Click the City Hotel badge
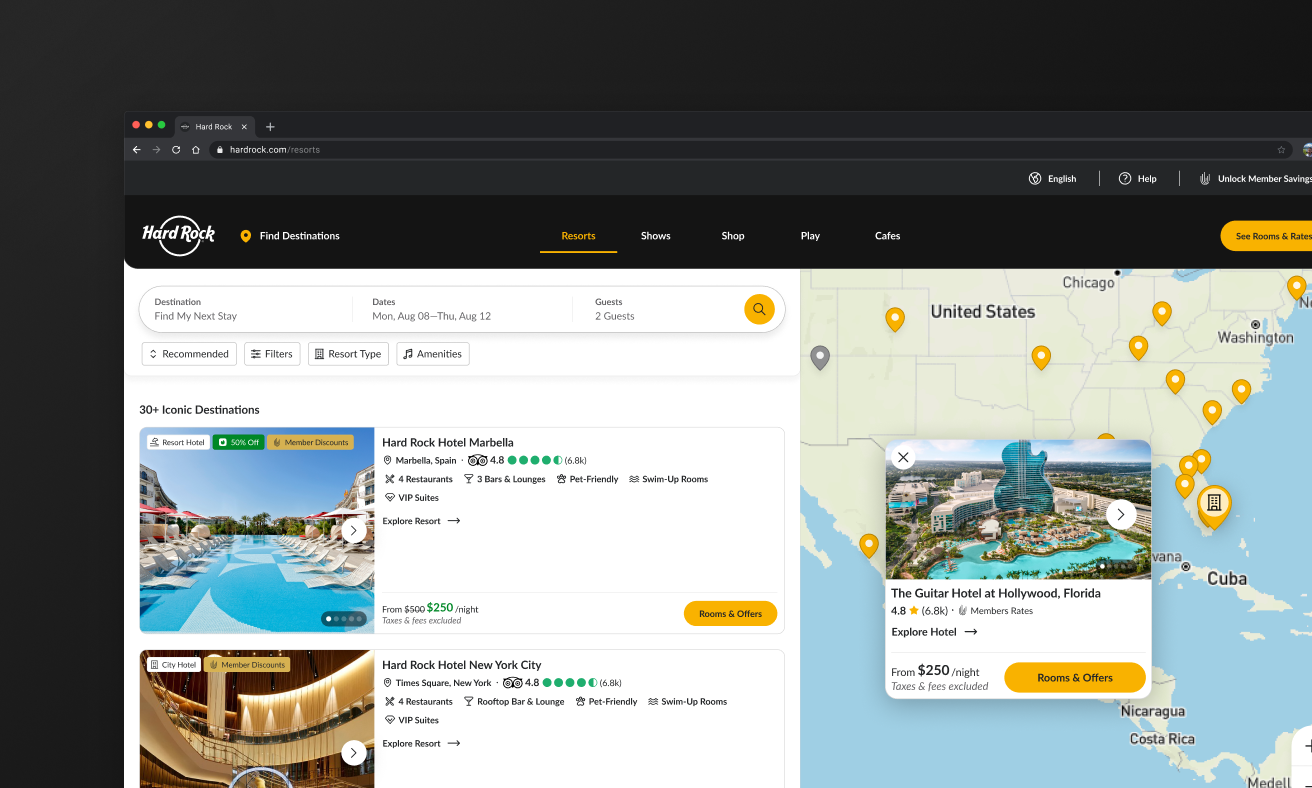This screenshot has height=788, width=1312. pos(174,664)
